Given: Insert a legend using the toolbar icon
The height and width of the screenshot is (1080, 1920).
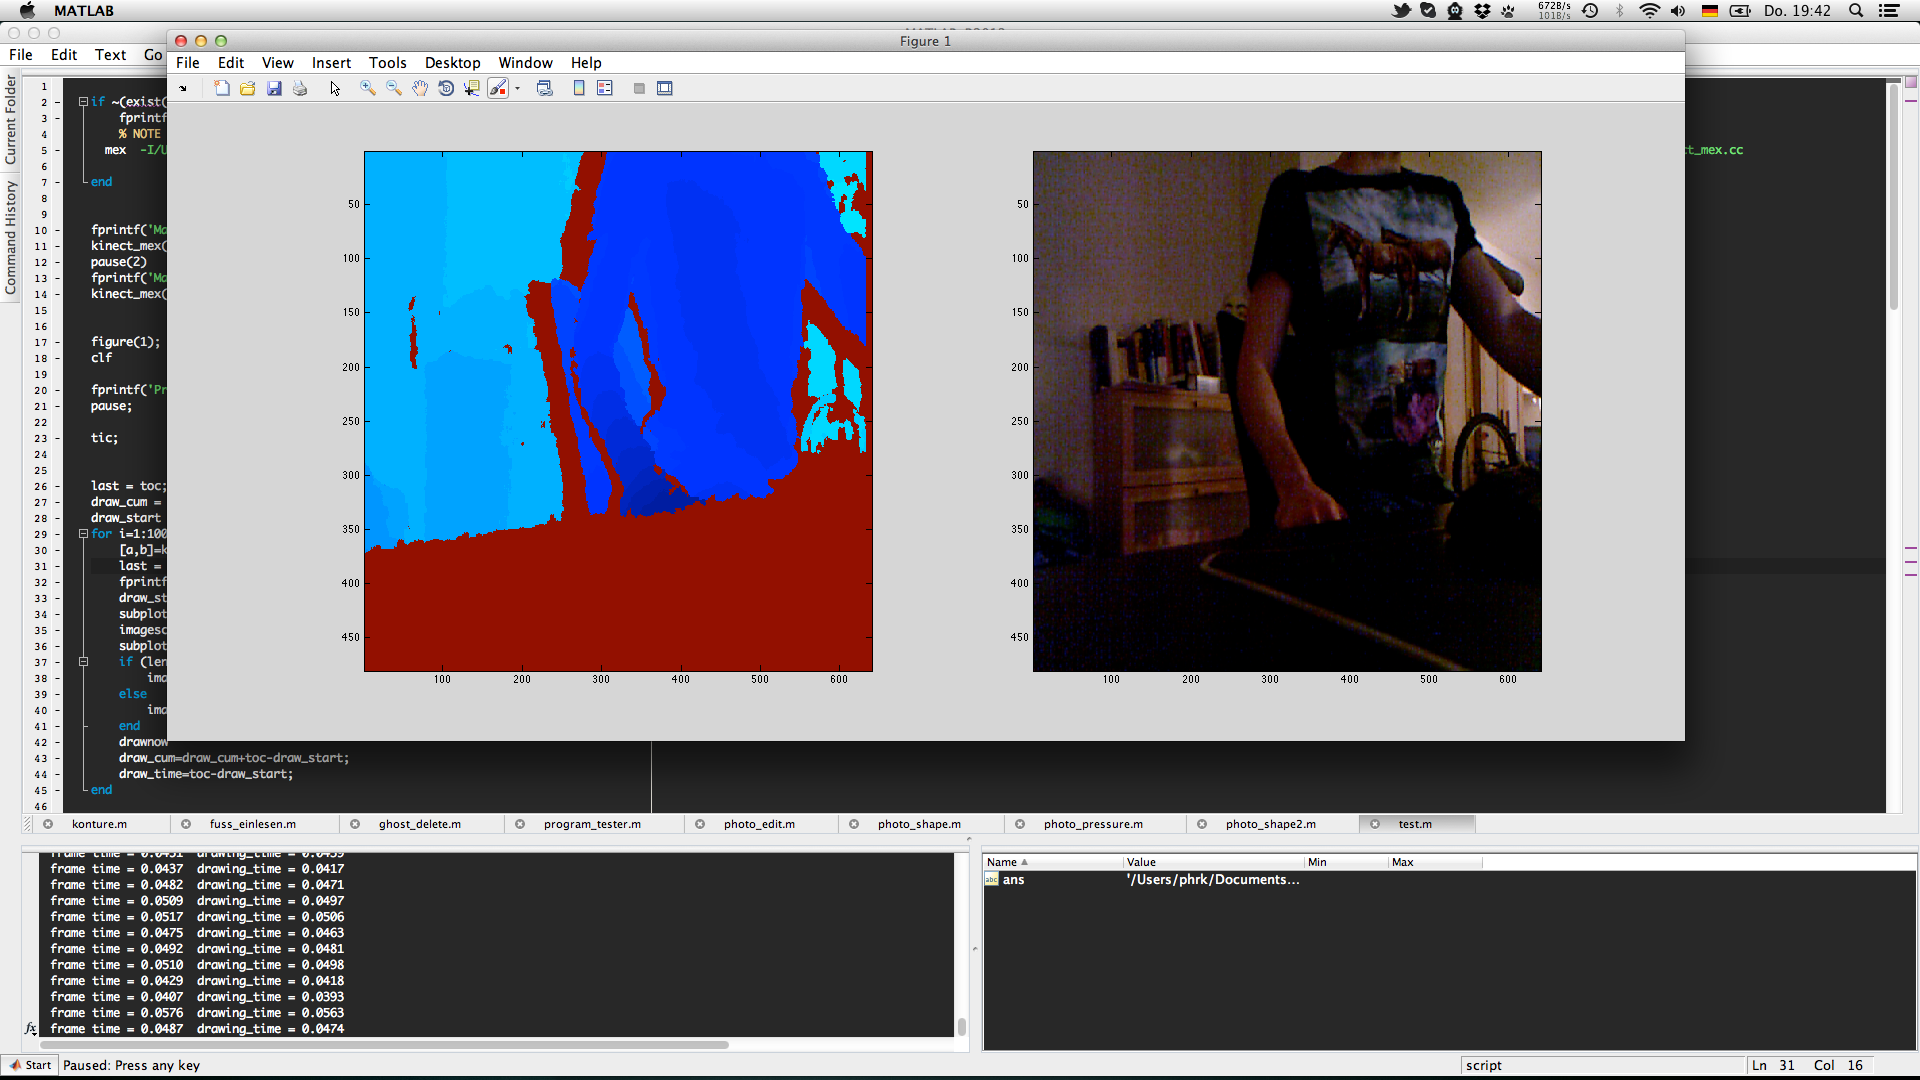Looking at the screenshot, I should click(605, 88).
